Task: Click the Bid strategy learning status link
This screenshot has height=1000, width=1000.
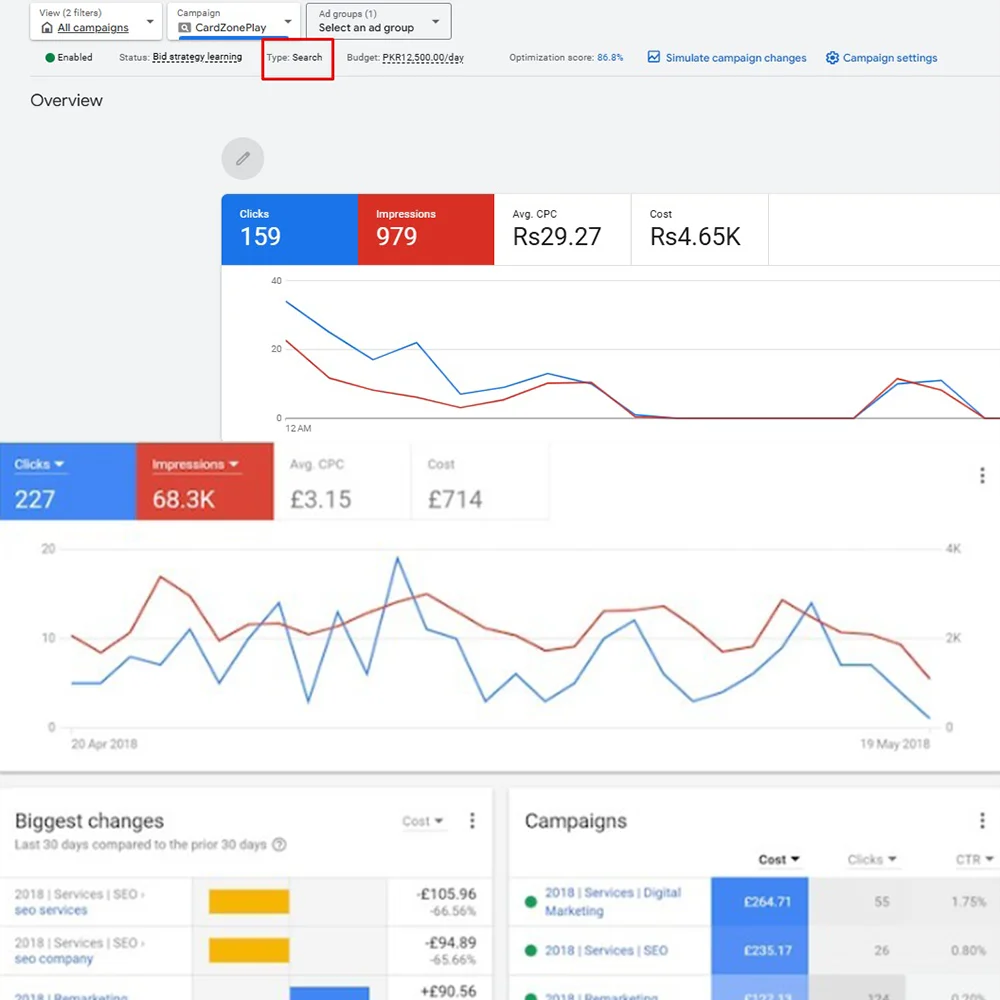Action: click(x=197, y=58)
